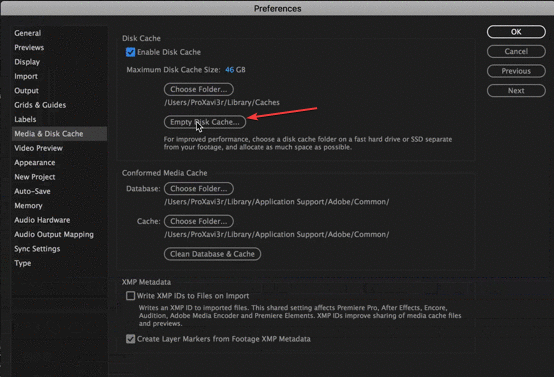Click the Maximum Disk Cache Size label
The width and height of the screenshot is (554, 377).
click(173, 70)
